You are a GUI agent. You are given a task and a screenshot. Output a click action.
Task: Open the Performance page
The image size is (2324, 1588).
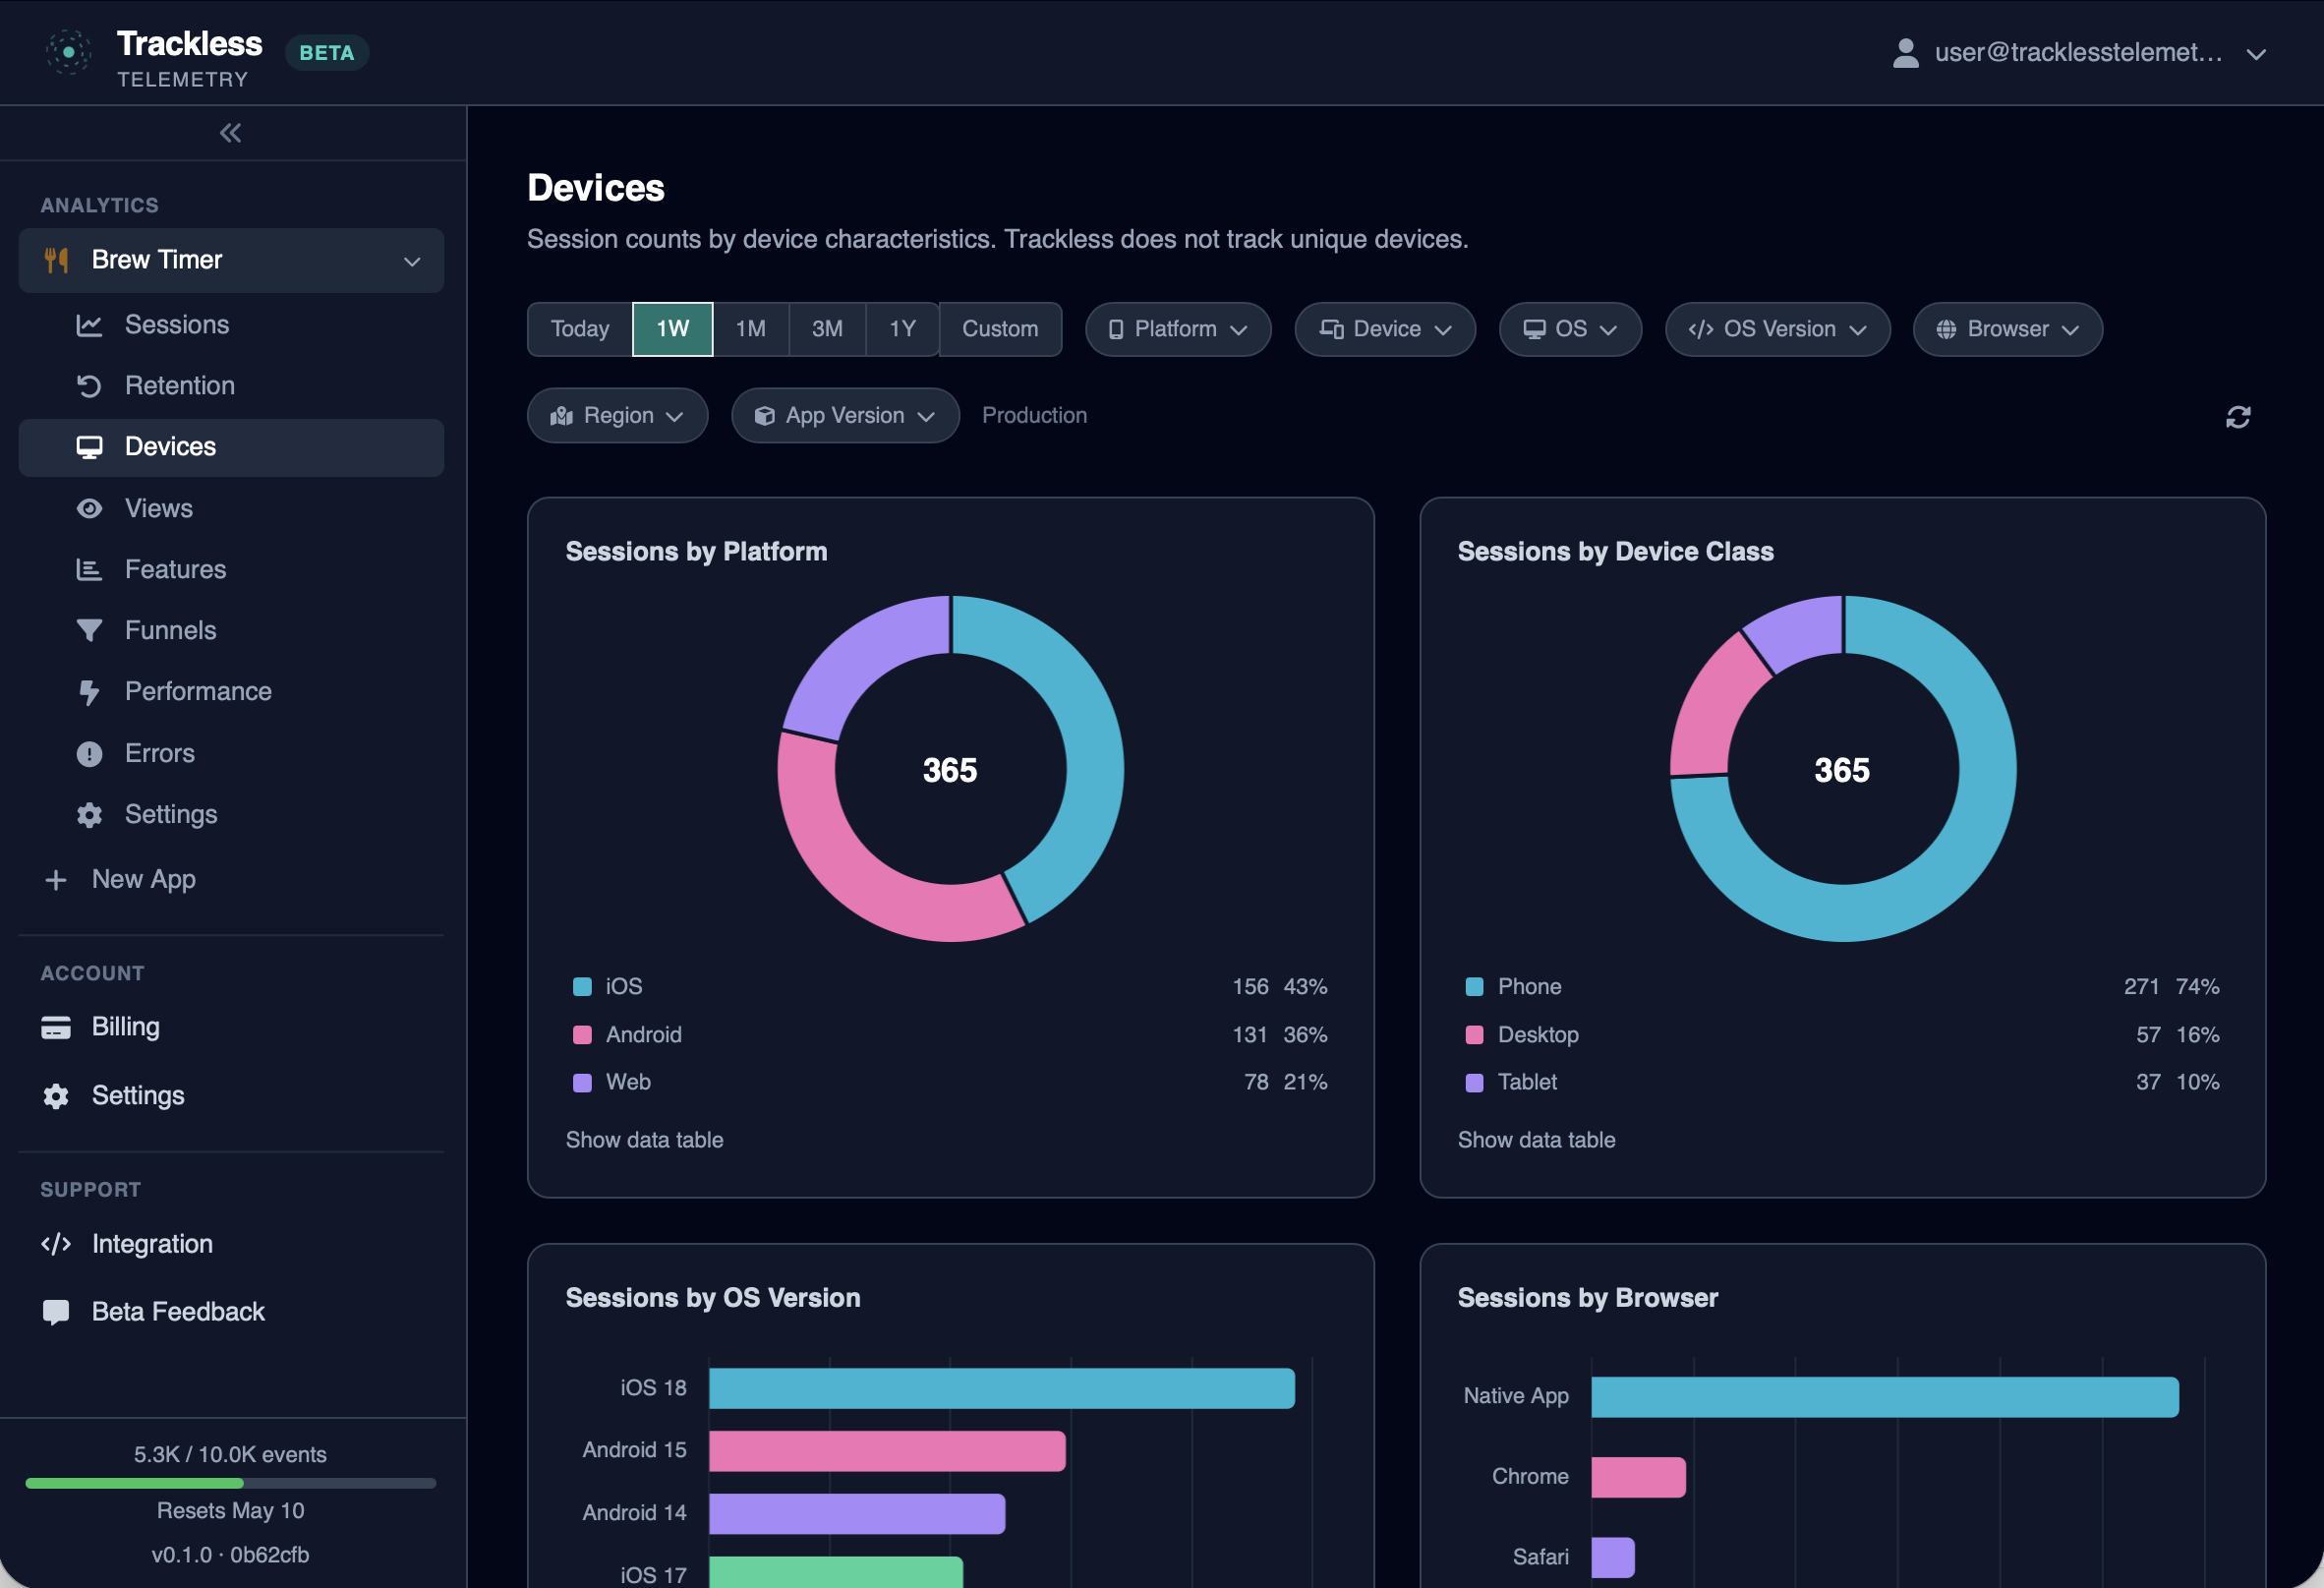[x=231, y=692]
